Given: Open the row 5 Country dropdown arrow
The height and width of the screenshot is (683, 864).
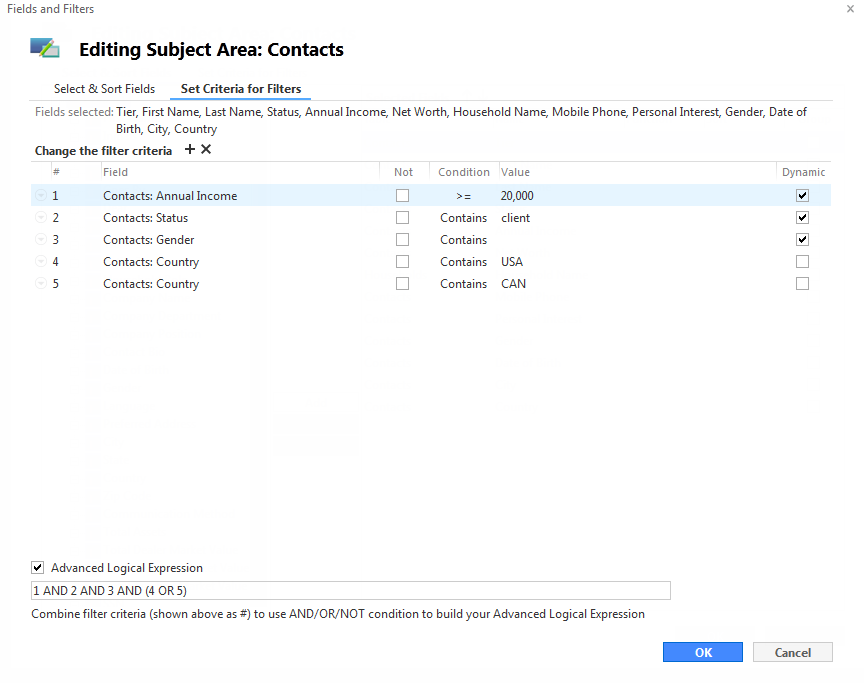Looking at the screenshot, I should pyautogui.click(x=41, y=283).
